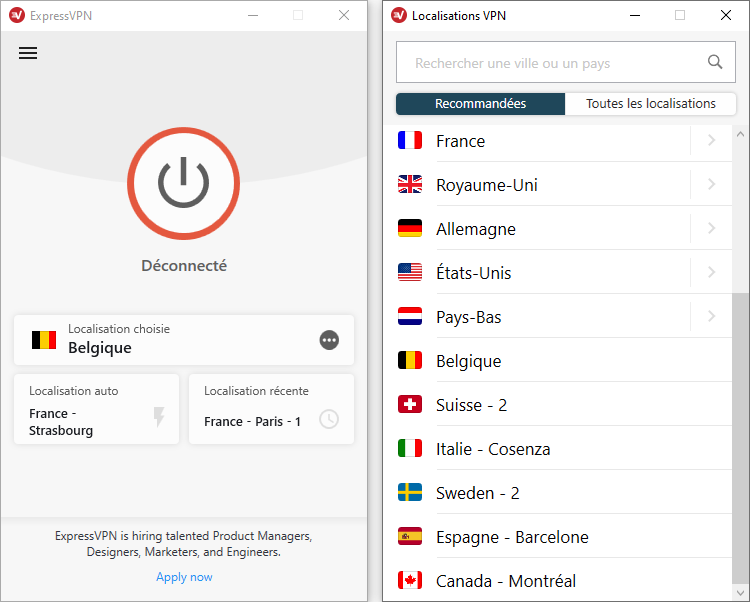This screenshot has width=750, height=602.
Task: Click the ExpressVPN logo in main window title
Action: 17,15
